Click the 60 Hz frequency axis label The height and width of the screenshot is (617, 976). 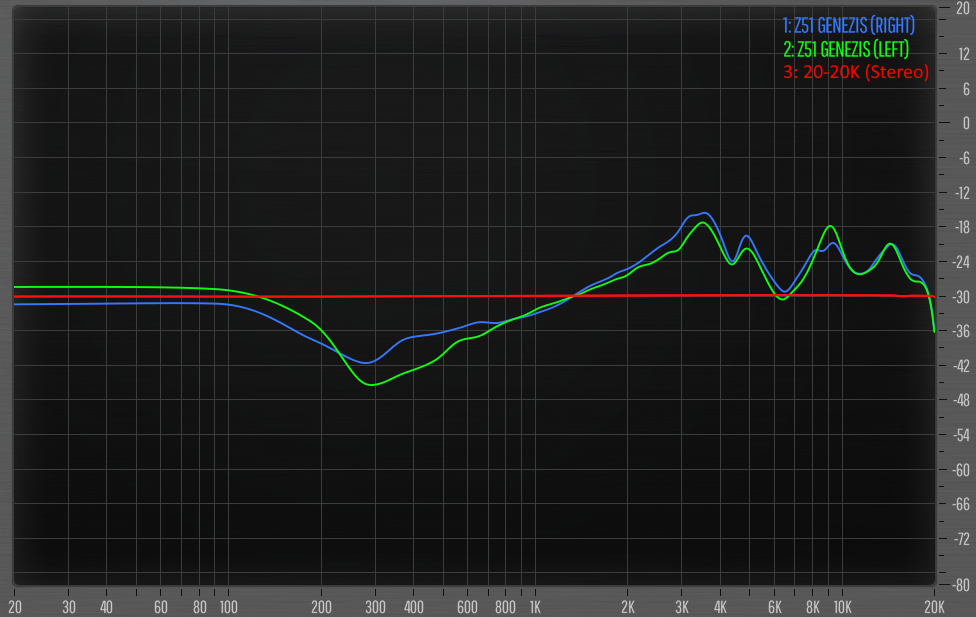tap(161, 607)
